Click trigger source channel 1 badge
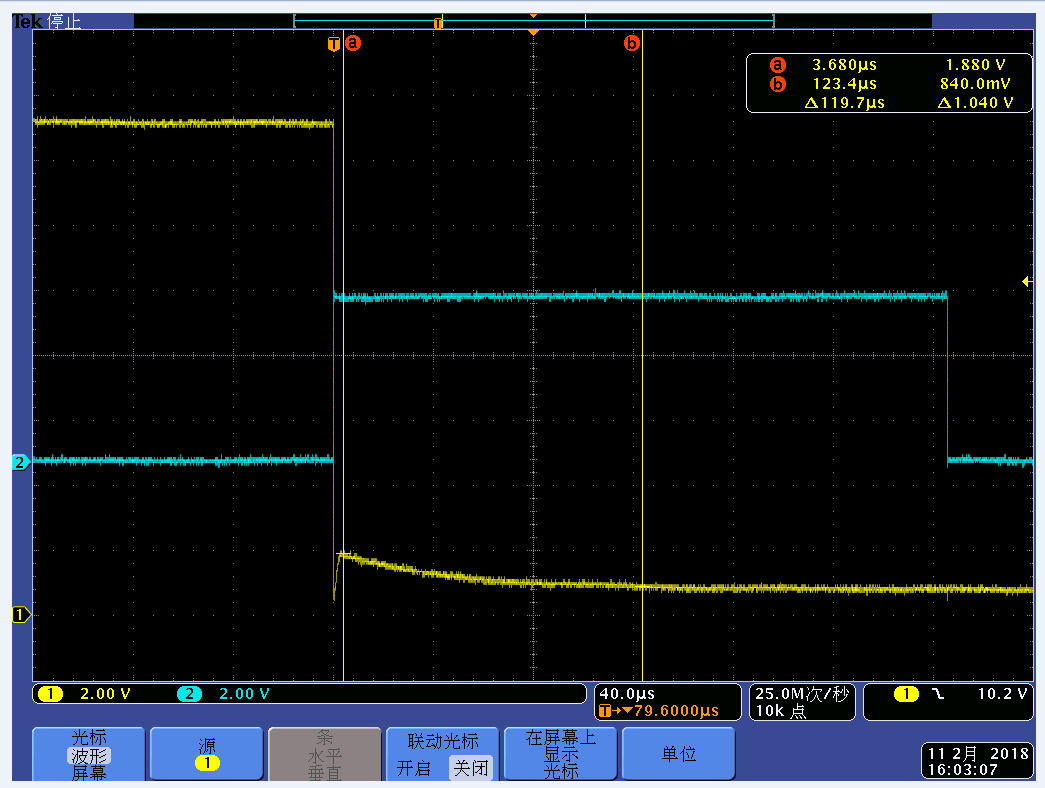 (906, 694)
